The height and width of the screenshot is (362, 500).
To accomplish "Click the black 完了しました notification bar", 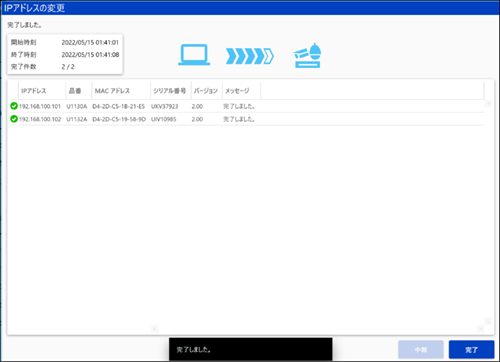I will tap(251, 349).
